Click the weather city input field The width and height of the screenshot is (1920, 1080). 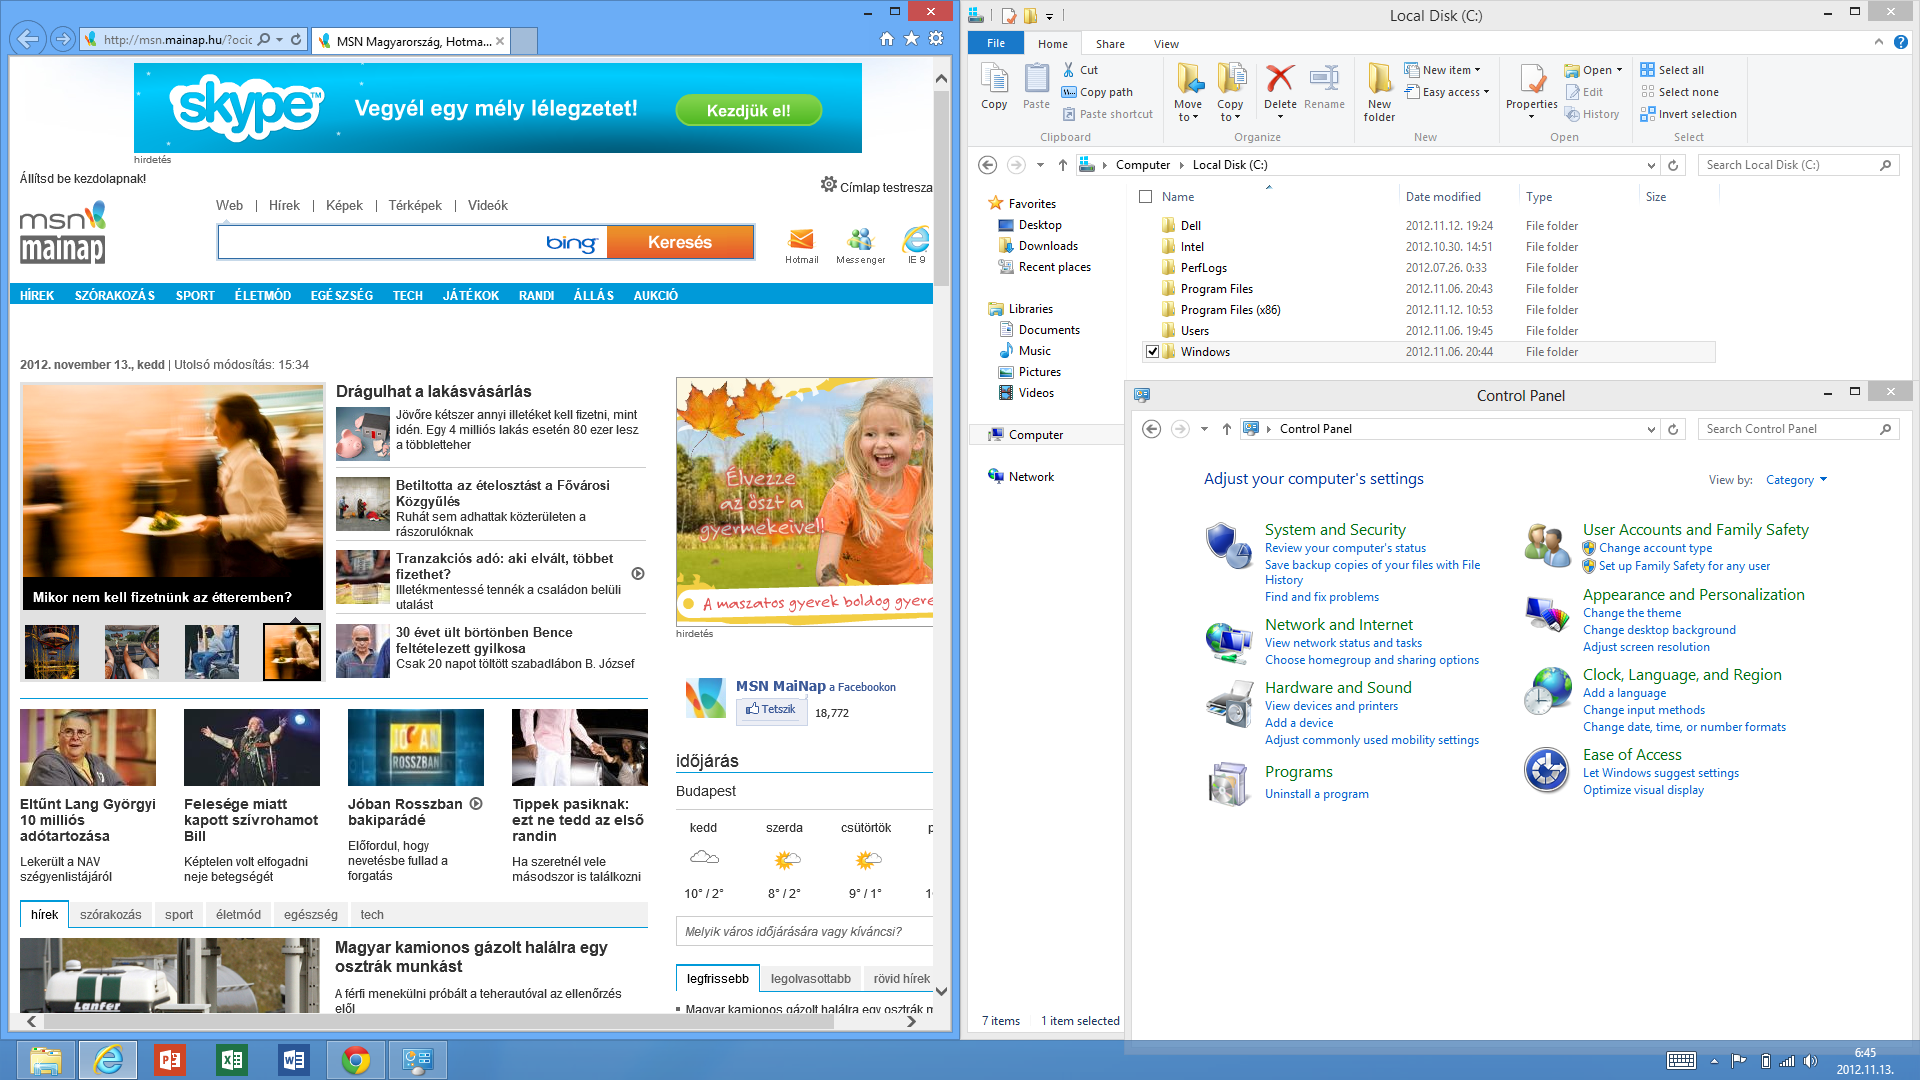(x=804, y=931)
